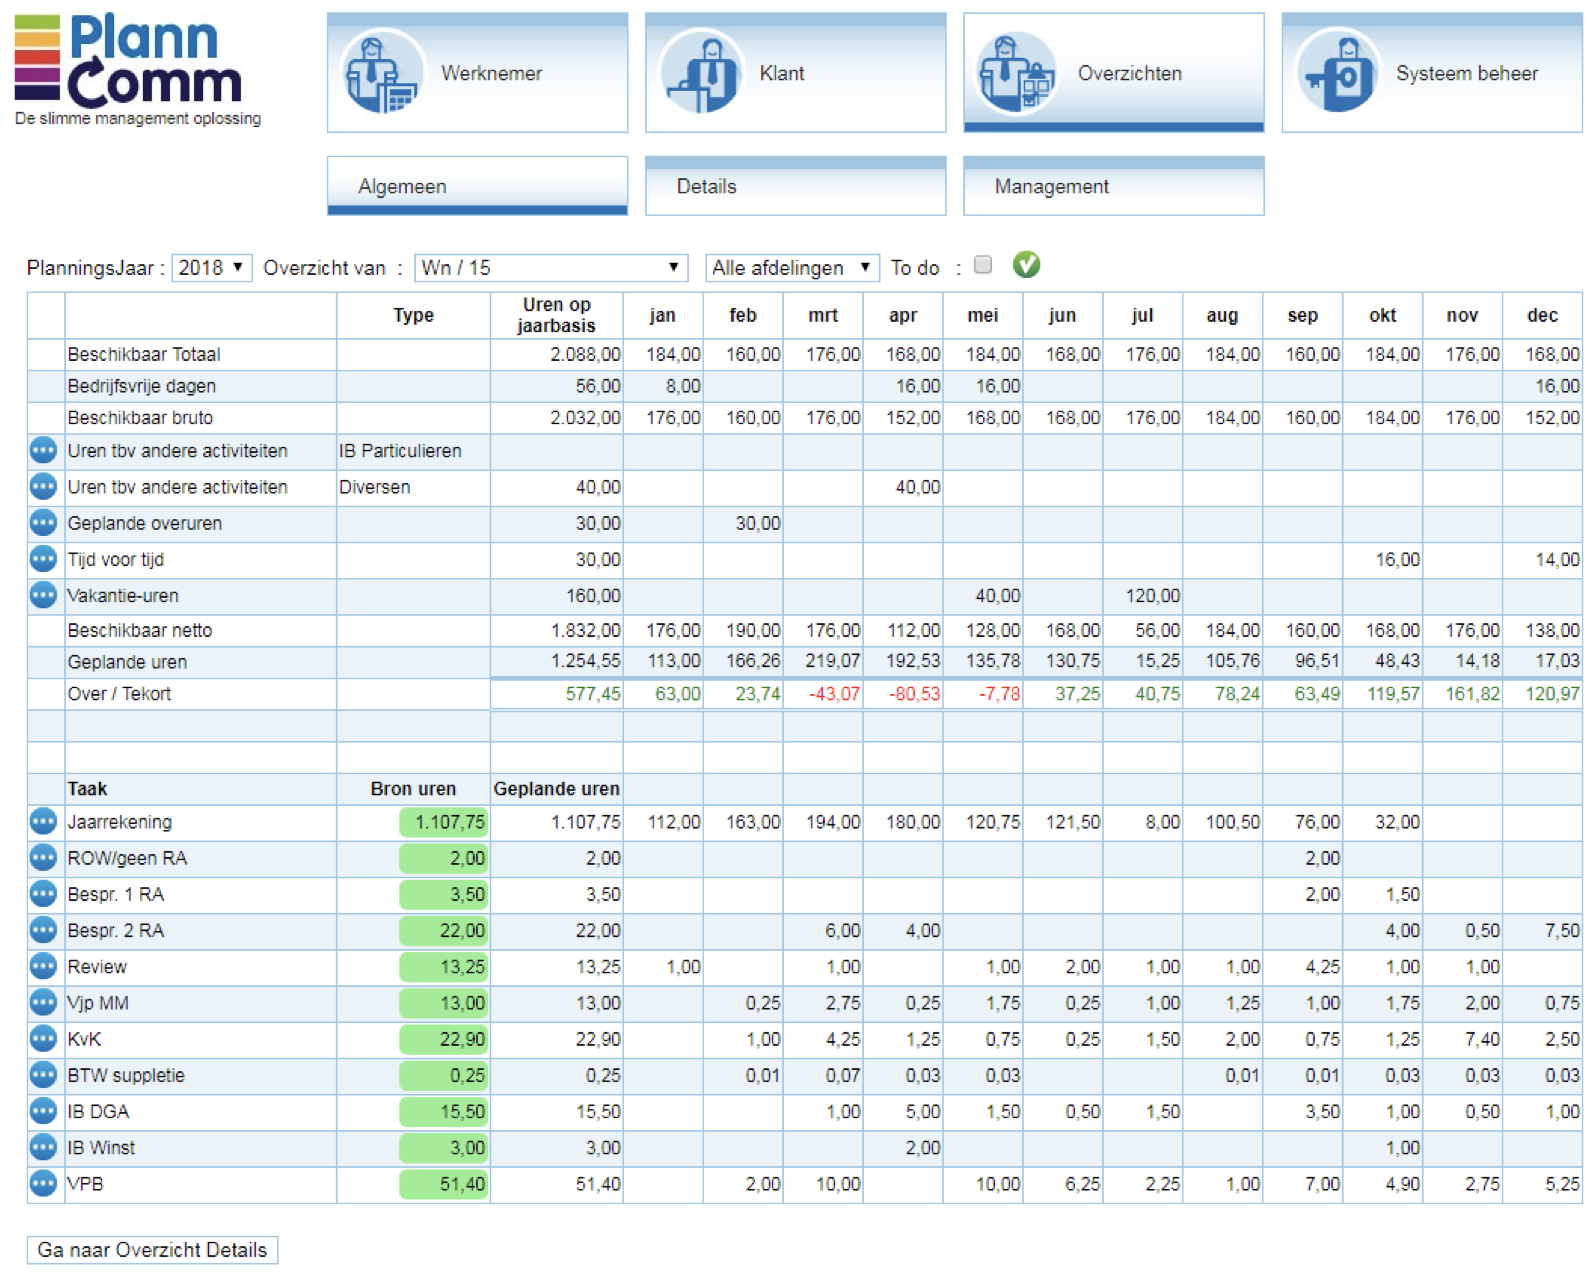Click blue dots icon beside Geplande overuren

[43, 523]
